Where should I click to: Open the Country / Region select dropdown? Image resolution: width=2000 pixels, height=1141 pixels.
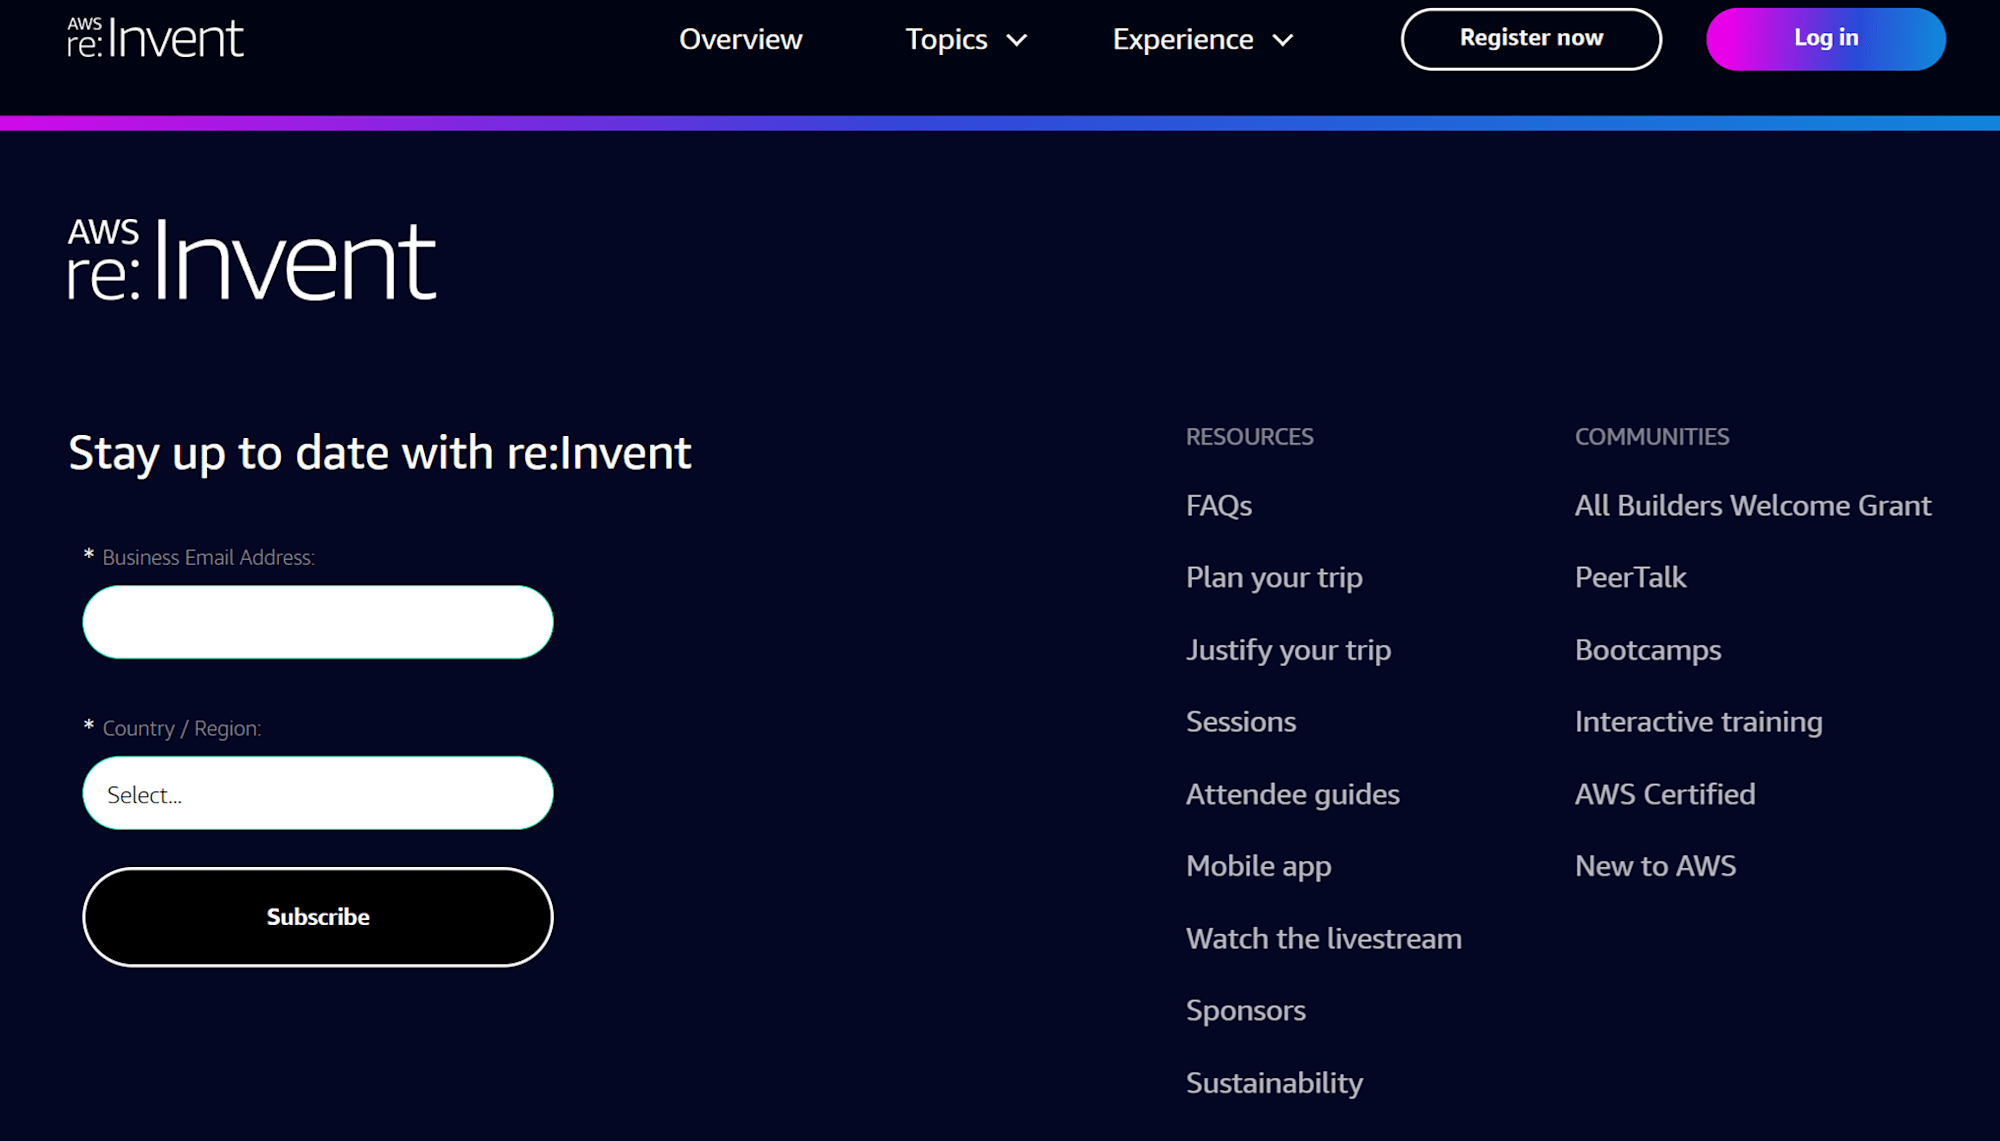[x=318, y=793]
